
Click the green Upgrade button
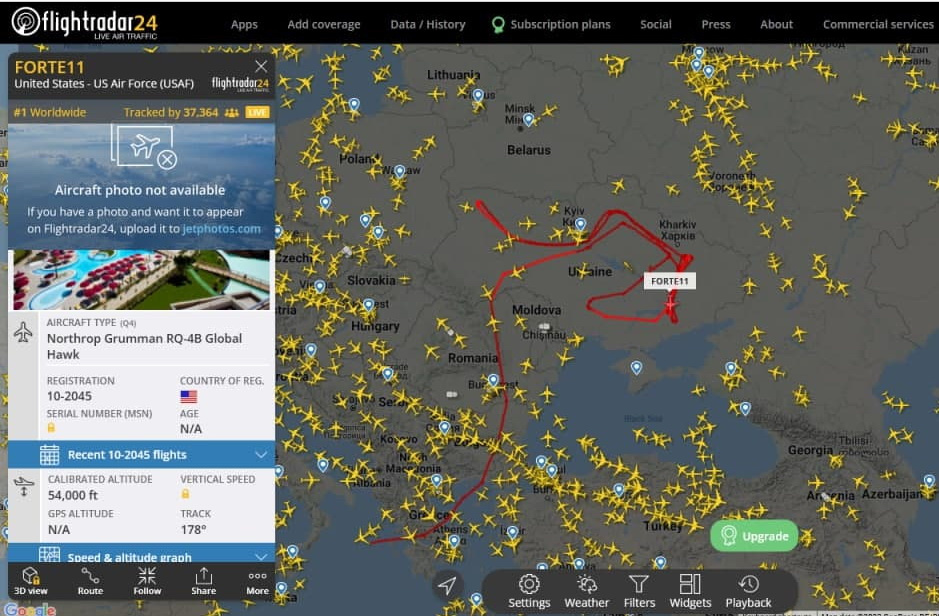coord(755,536)
